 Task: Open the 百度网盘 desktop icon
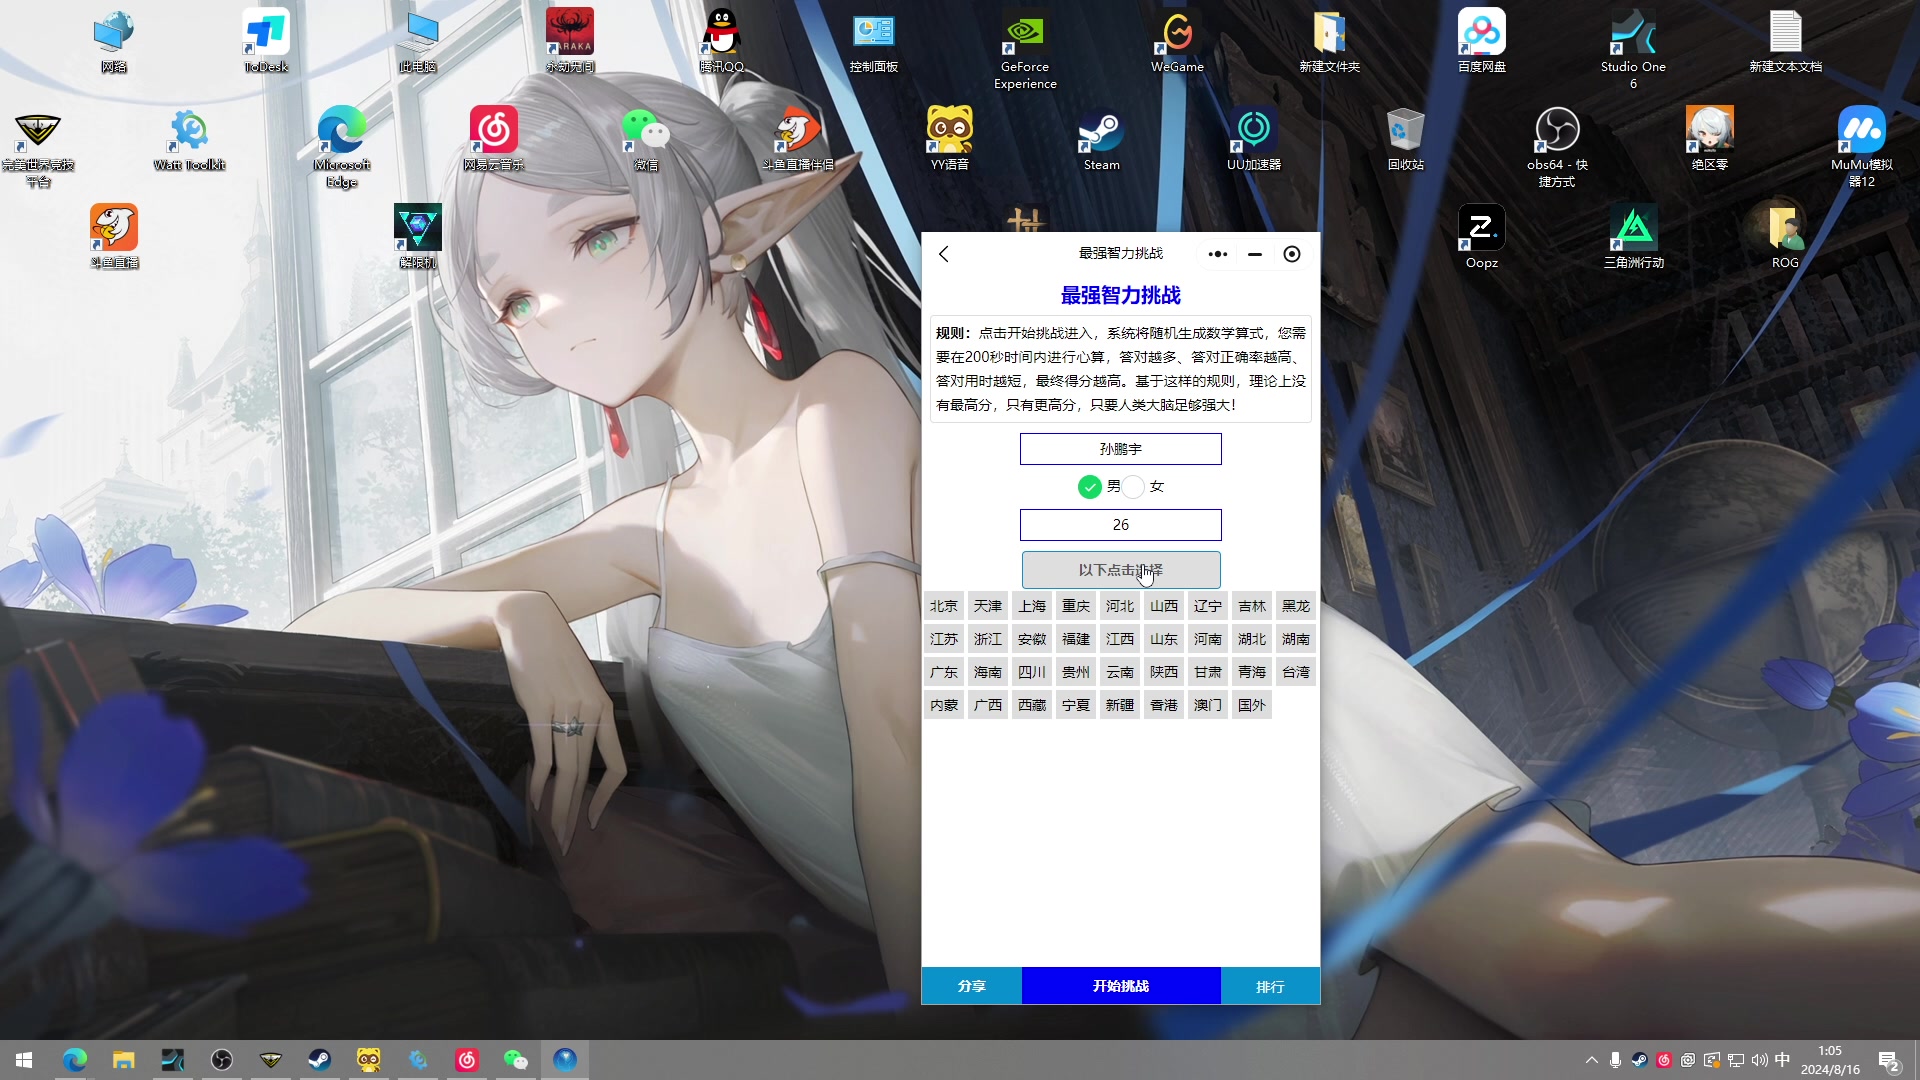1481,40
